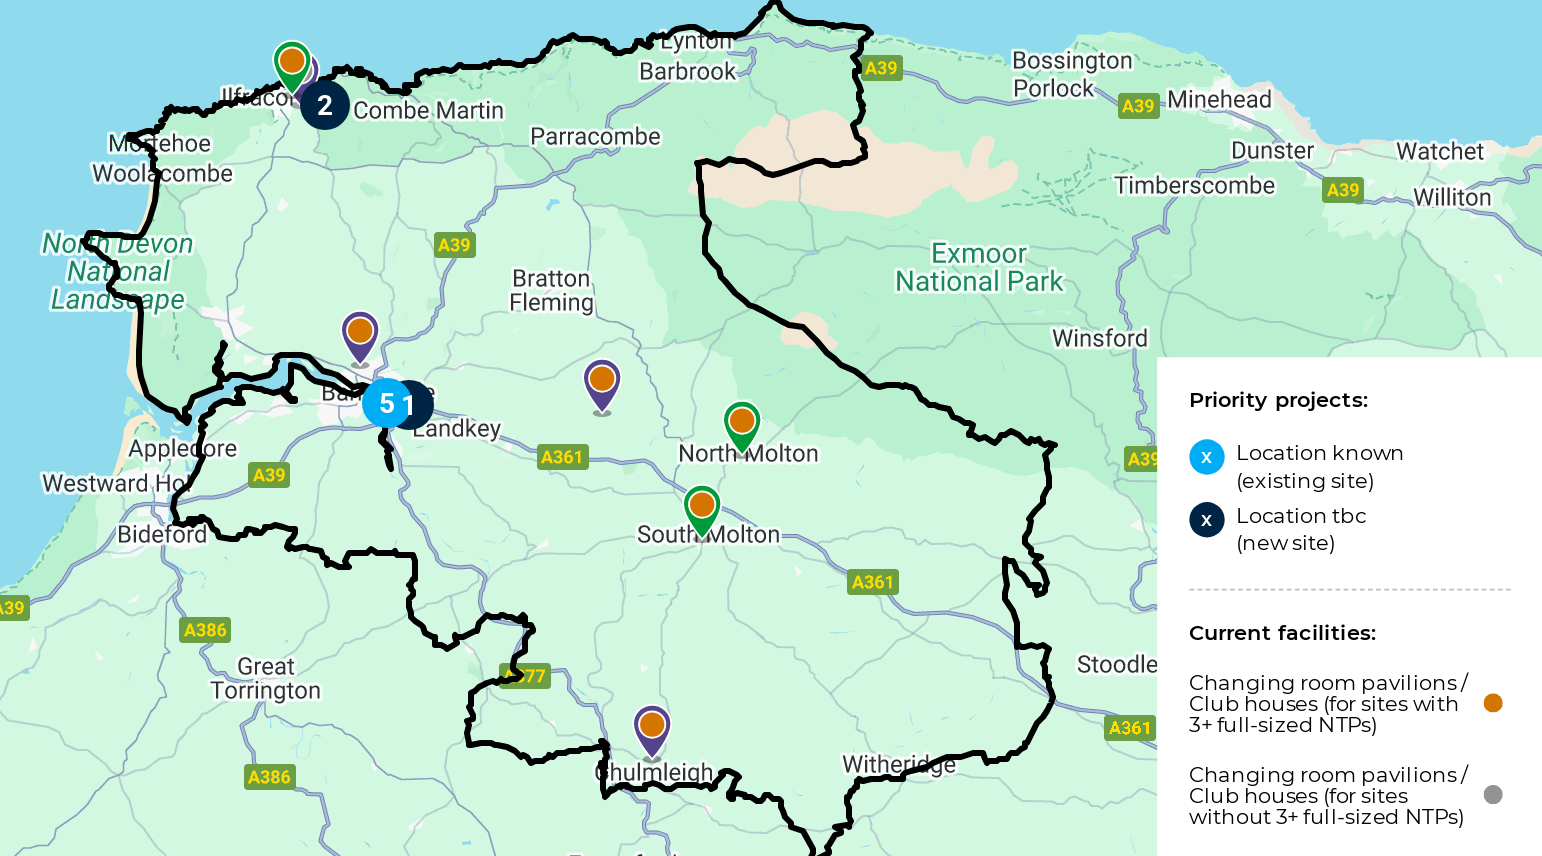Click the Combe Martin place label

coord(429,110)
